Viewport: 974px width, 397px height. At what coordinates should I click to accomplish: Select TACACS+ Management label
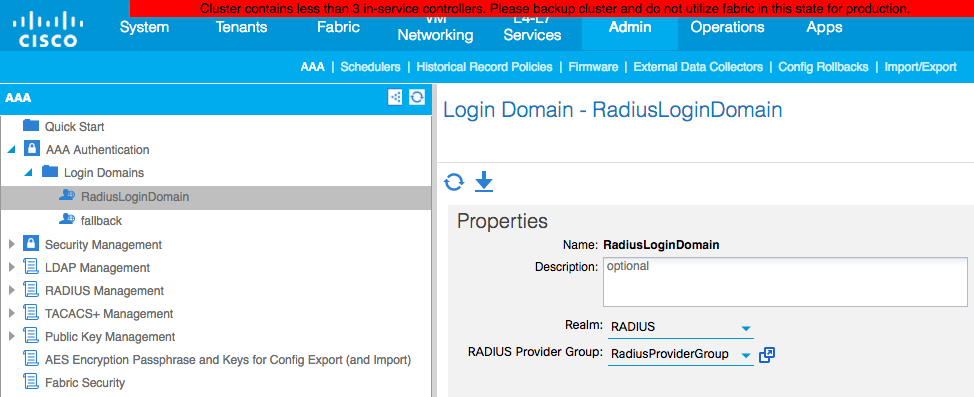click(x=109, y=314)
